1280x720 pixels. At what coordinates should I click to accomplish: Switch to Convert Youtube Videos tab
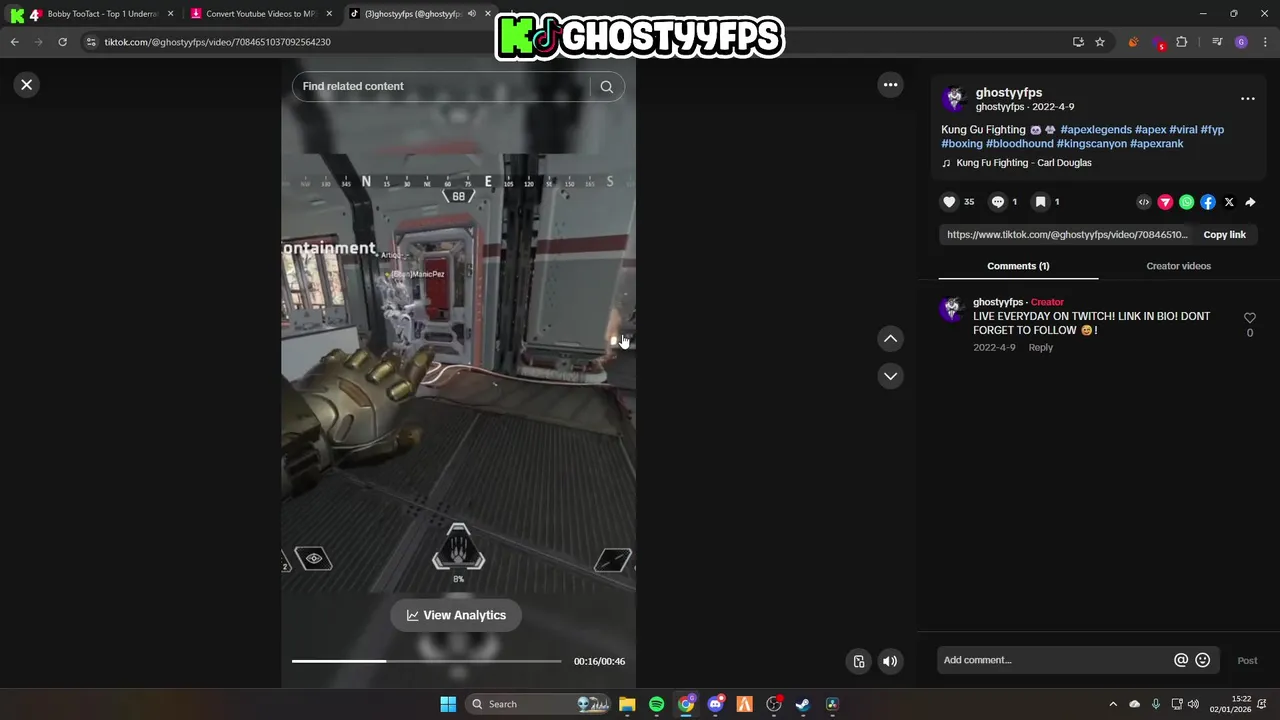pyautogui.click(x=261, y=14)
